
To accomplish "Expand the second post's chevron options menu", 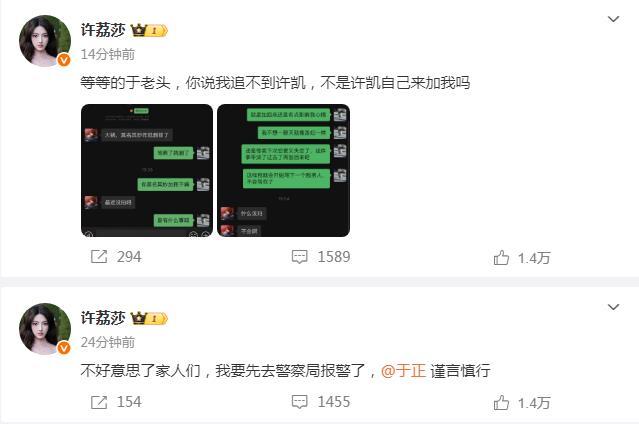I will point(613,307).
